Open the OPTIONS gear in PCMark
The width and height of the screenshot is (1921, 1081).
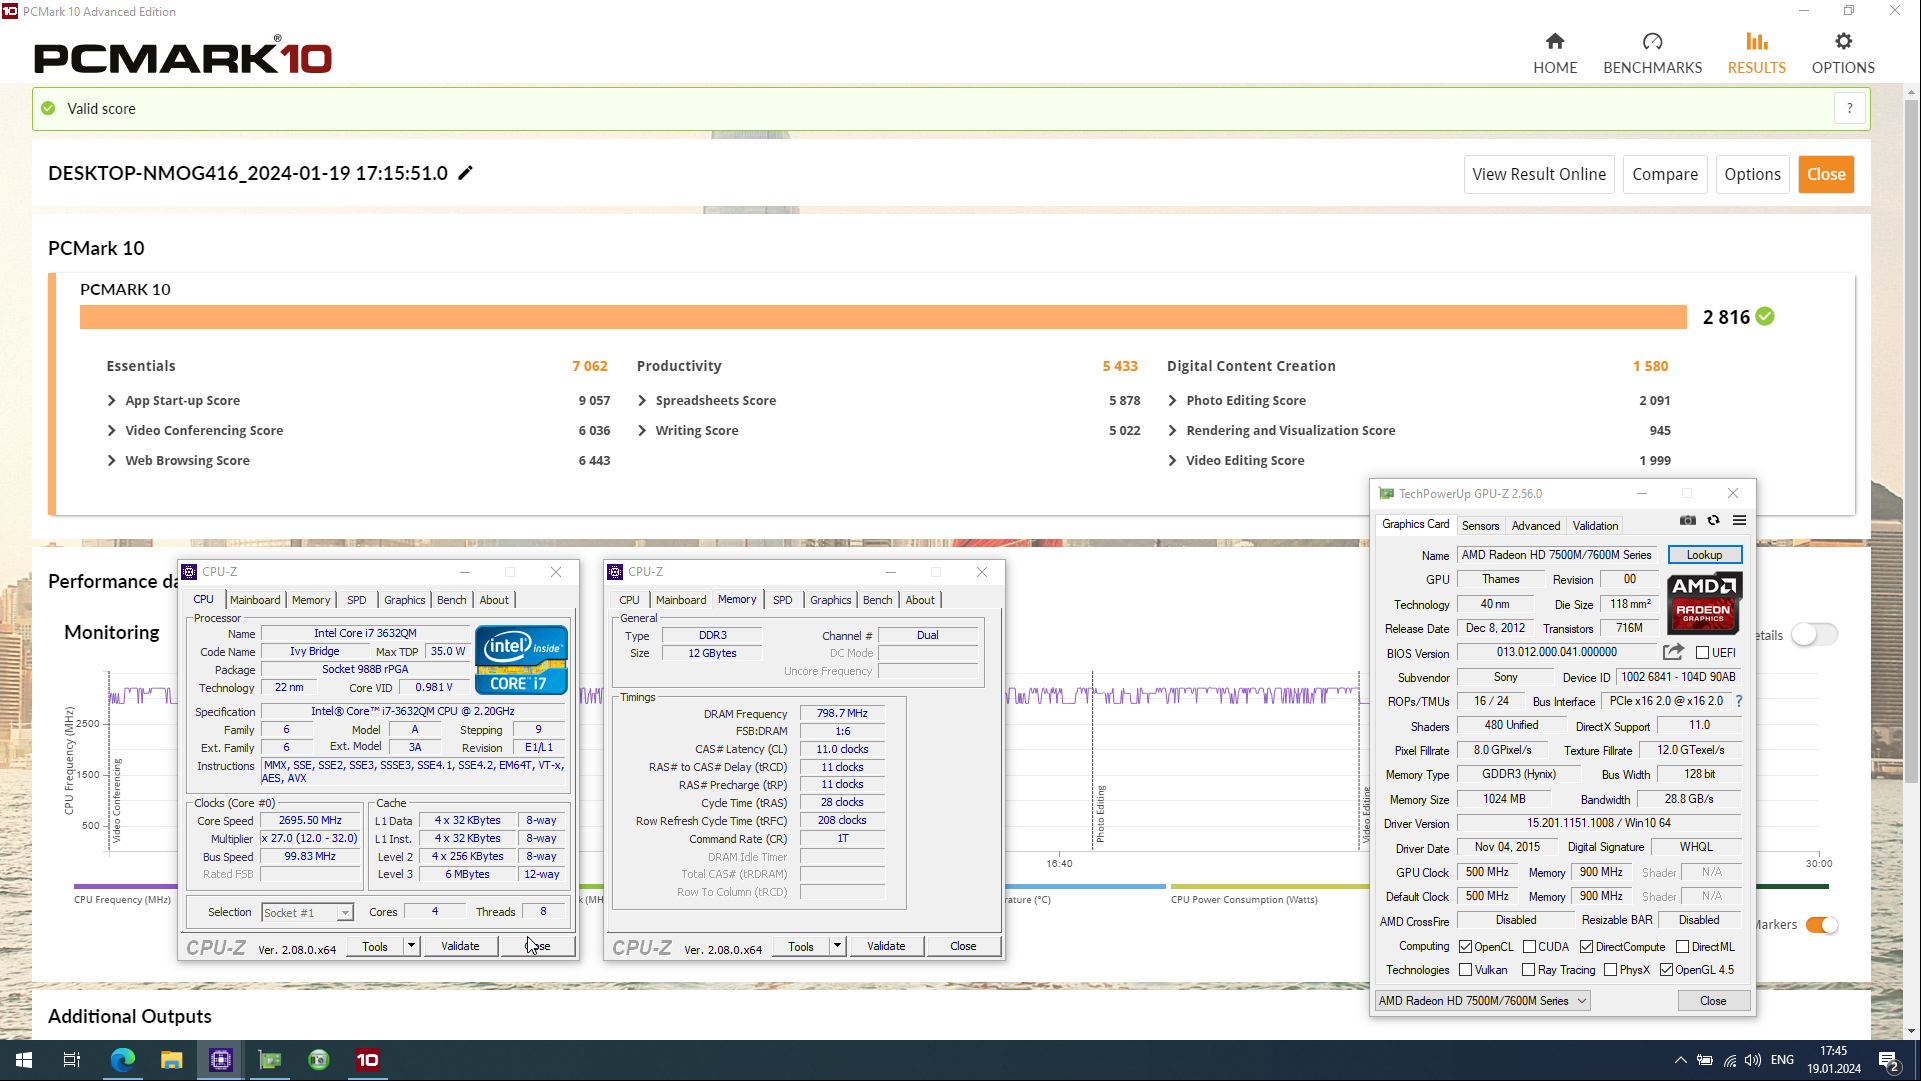click(1843, 53)
